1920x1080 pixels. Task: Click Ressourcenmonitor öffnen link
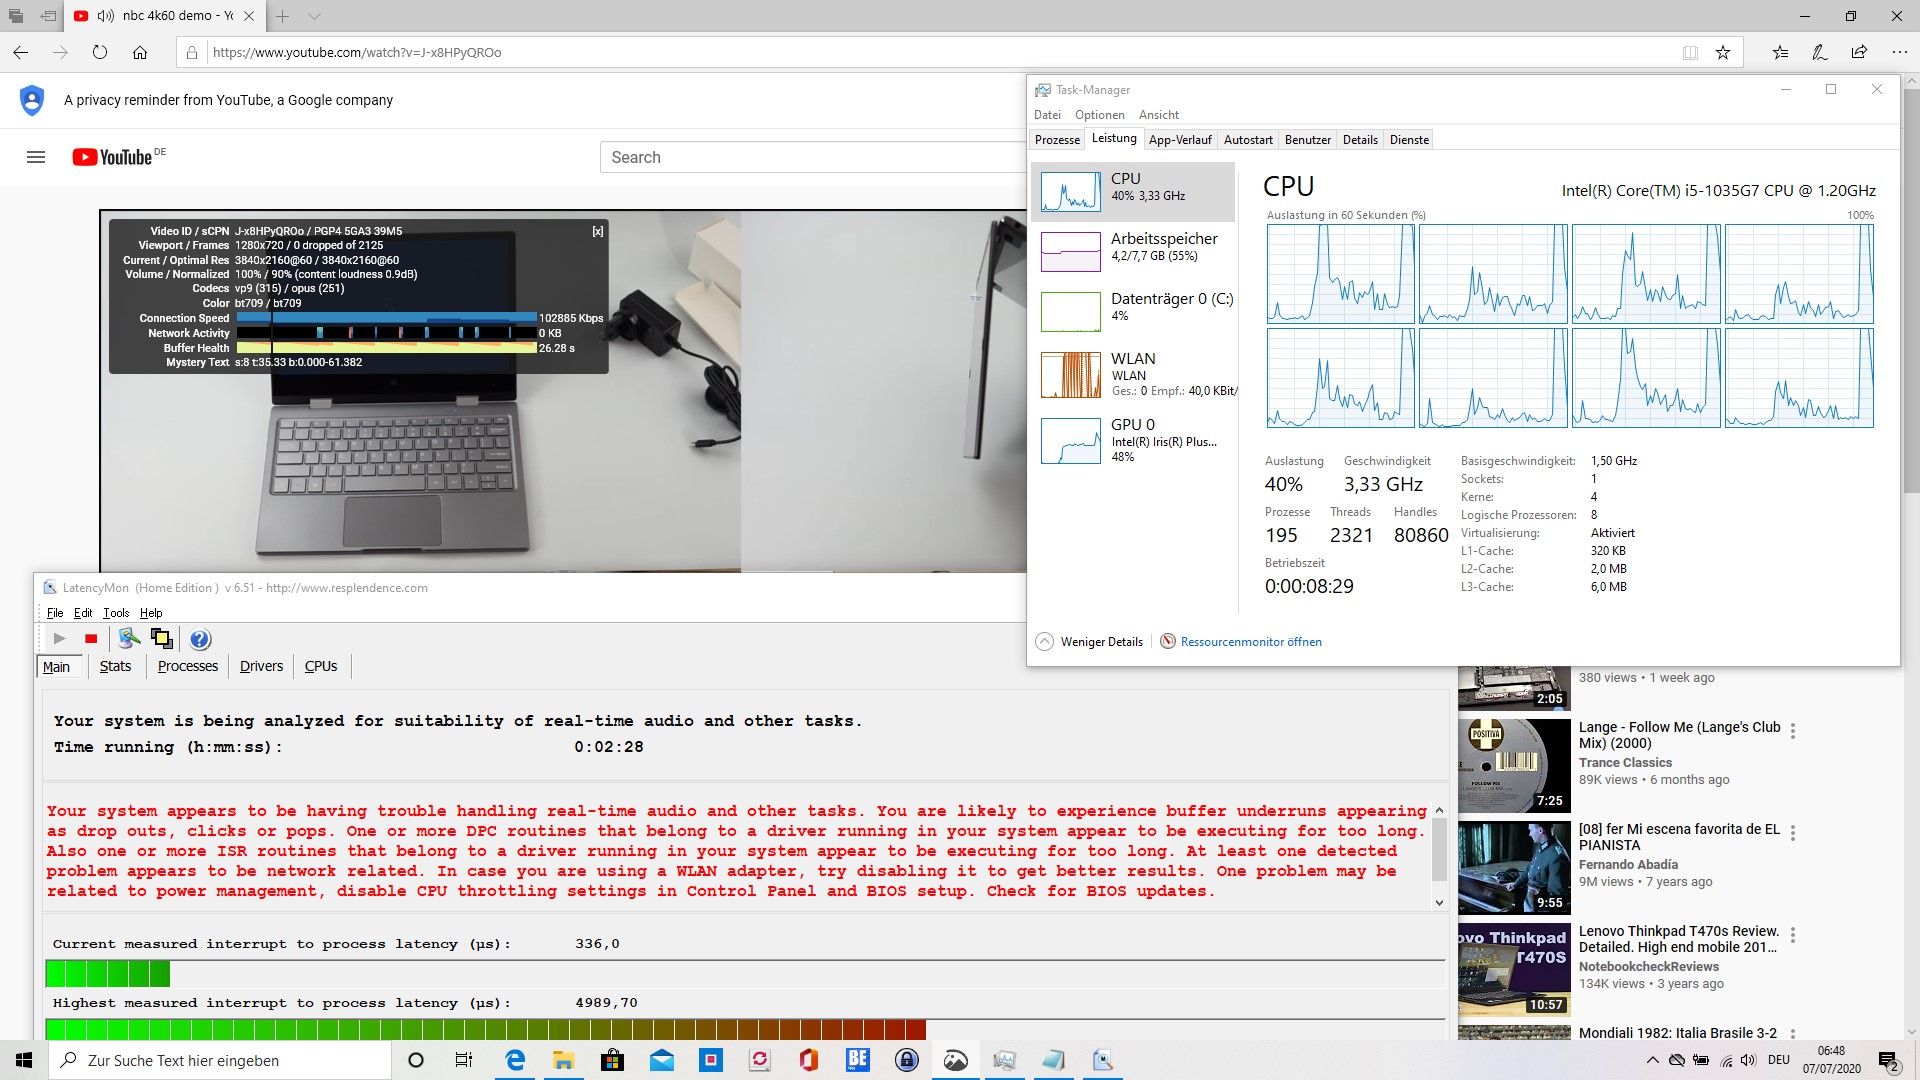click(1250, 642)
